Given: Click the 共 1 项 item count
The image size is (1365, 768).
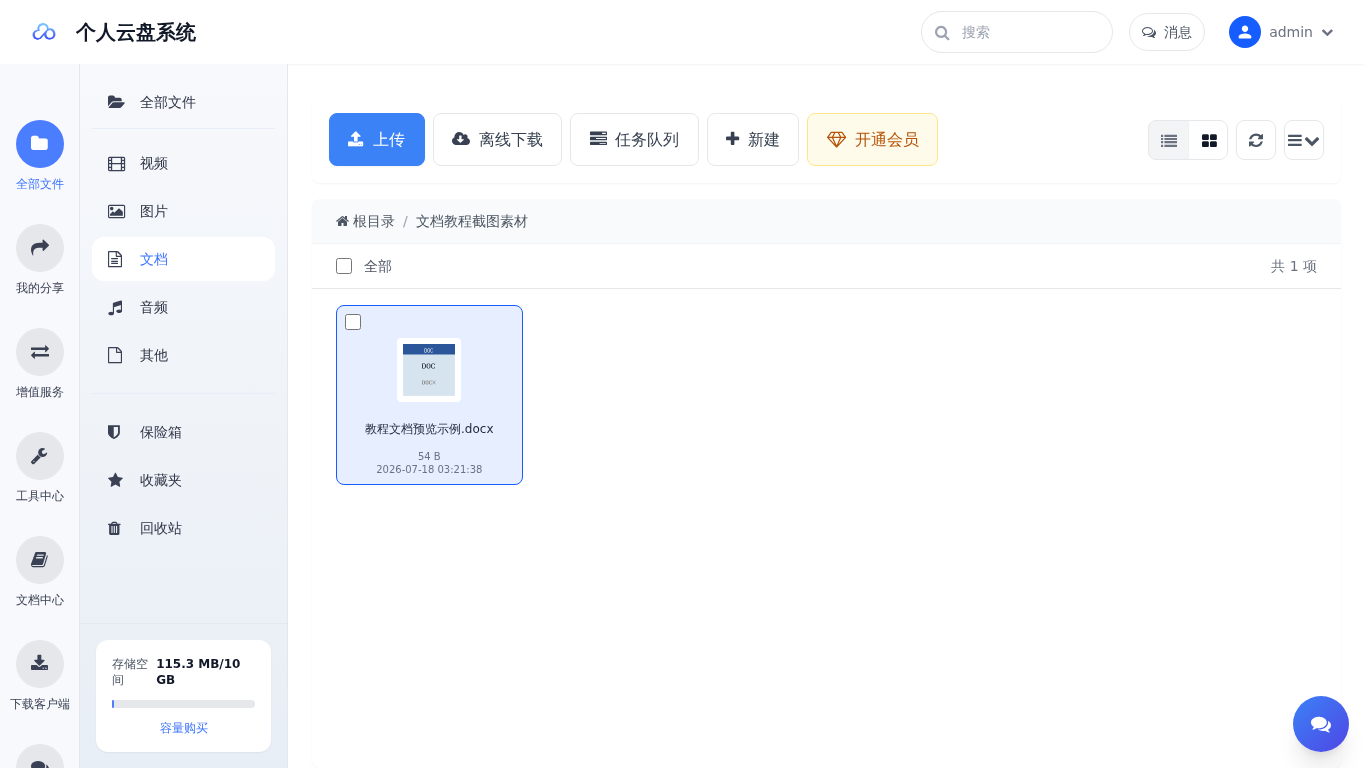Looking at the screenshot, I should coord(1294,266).
